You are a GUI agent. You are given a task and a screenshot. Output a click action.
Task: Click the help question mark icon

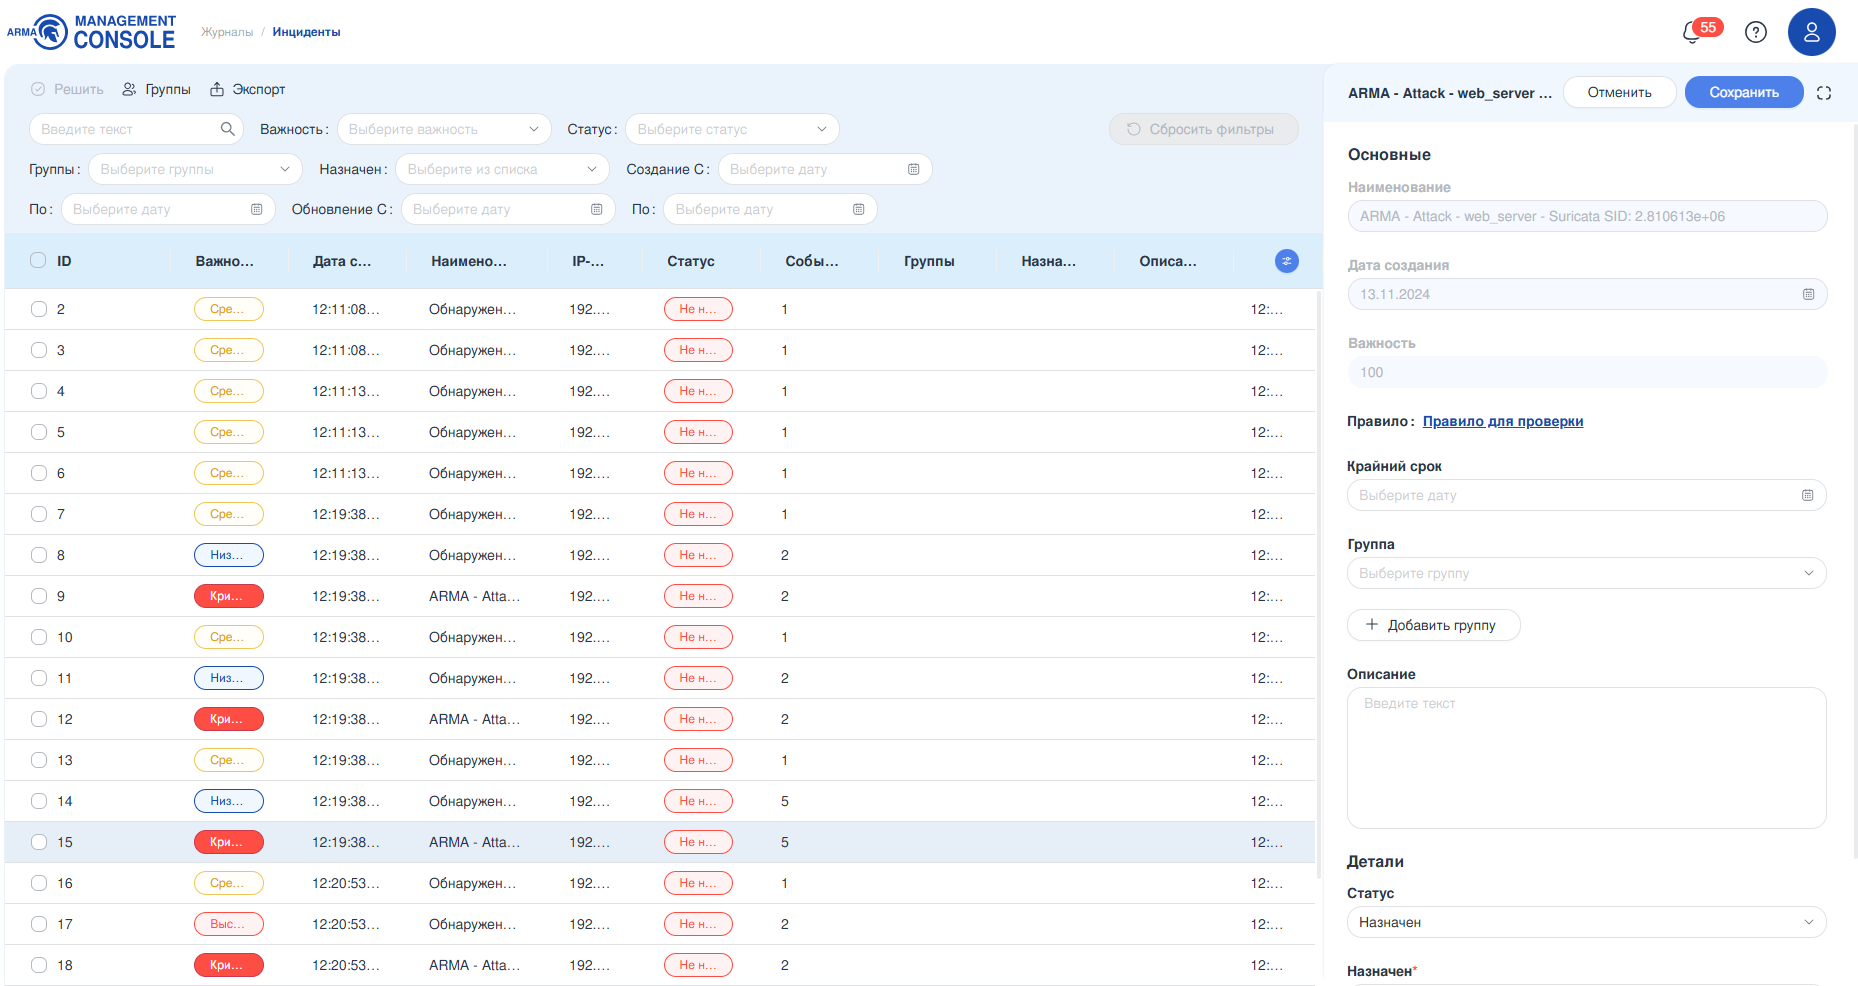tap(1755, 32)
